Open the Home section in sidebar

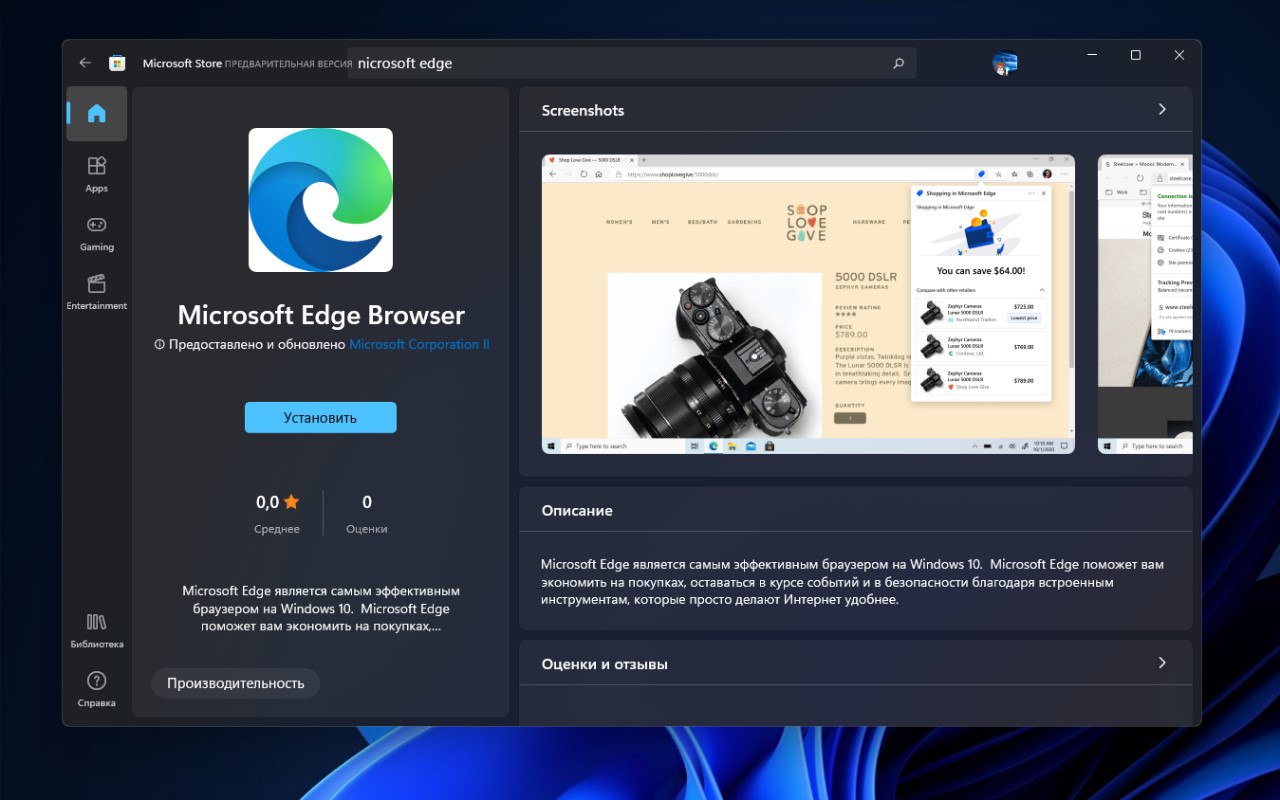click(97, 113)
